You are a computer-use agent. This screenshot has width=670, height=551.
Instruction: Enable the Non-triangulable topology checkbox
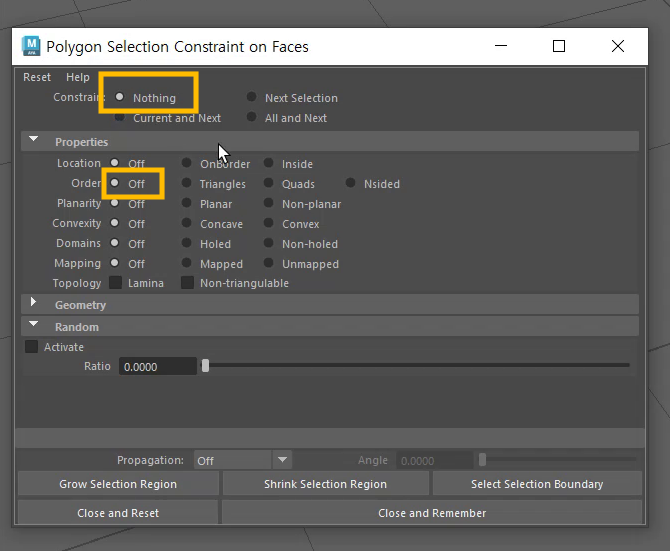tap(187, 283)
